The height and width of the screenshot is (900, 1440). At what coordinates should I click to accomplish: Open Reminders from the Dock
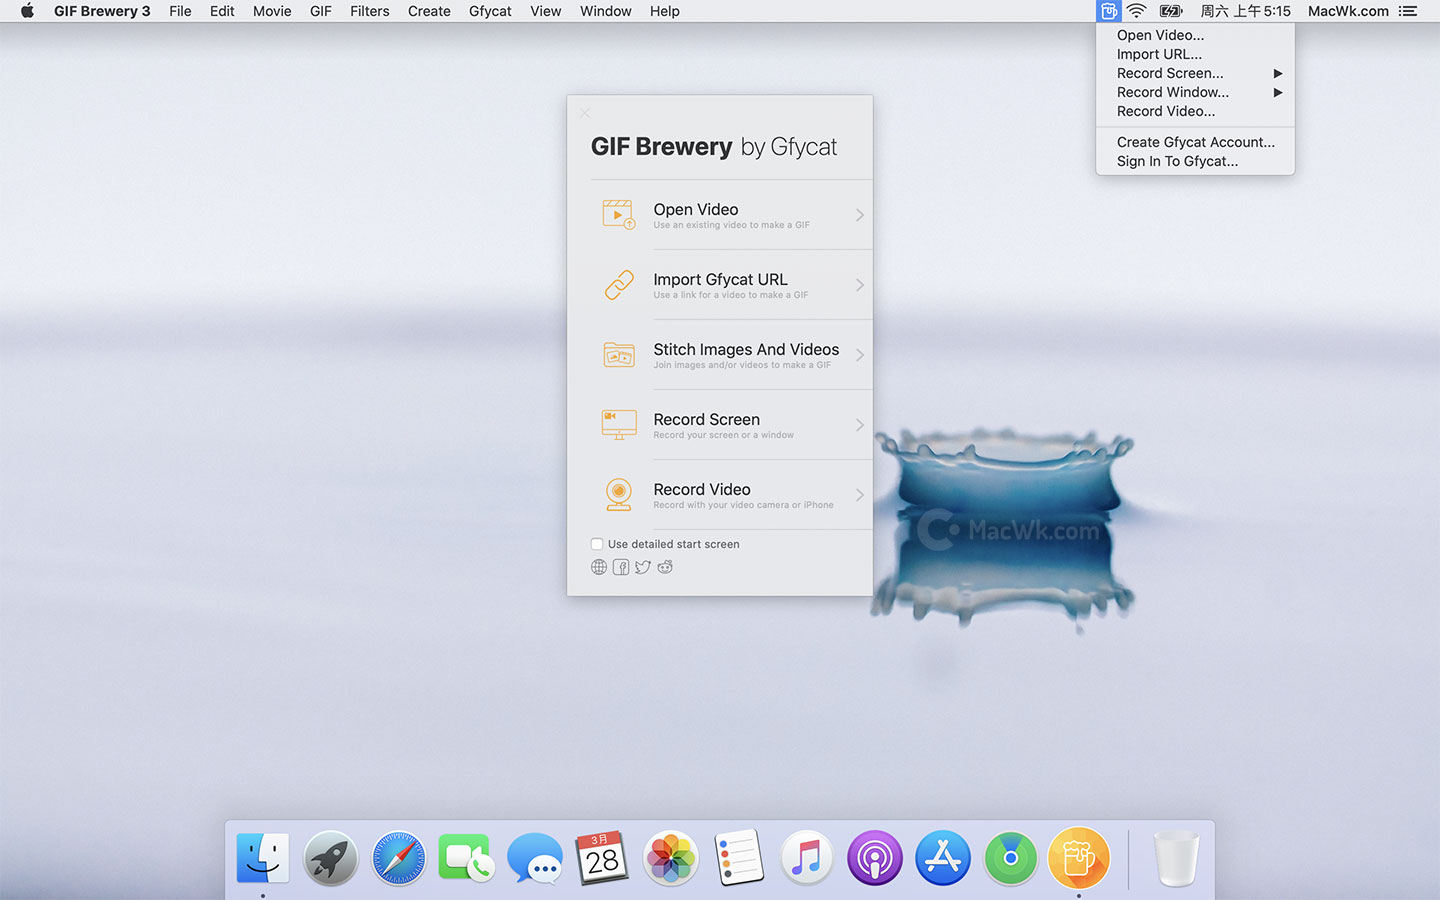(x=739, y=858)
